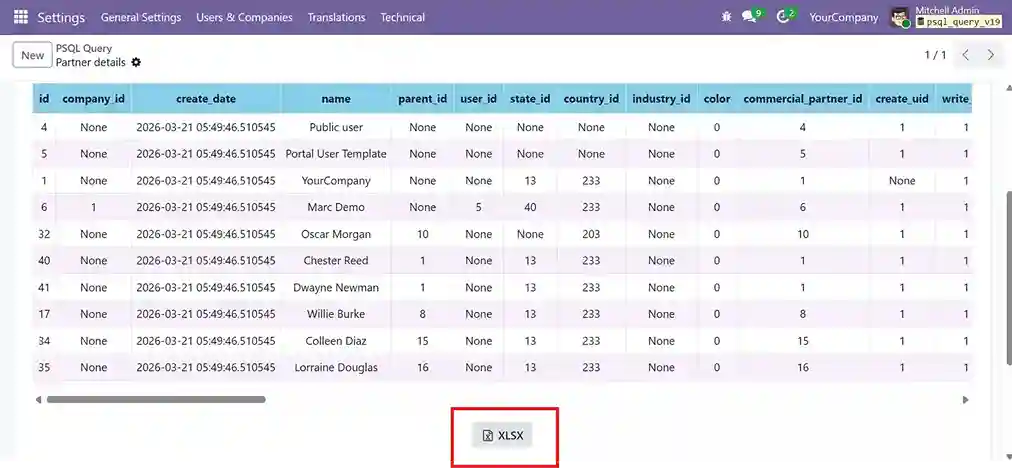Viewport: 1012px width, 468px height.
Task: Click the vertical scrollbar thumb
Action: (x=1007, y=278)
